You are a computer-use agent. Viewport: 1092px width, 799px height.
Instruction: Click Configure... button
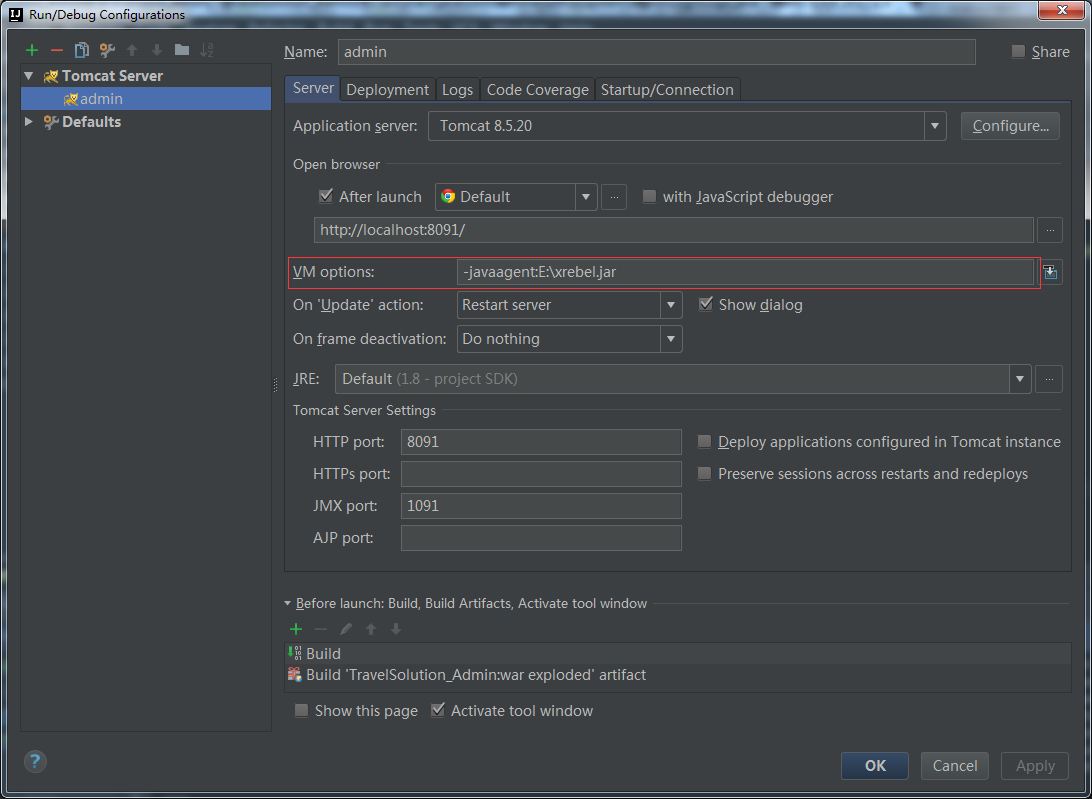click(x=1011, y=126)
